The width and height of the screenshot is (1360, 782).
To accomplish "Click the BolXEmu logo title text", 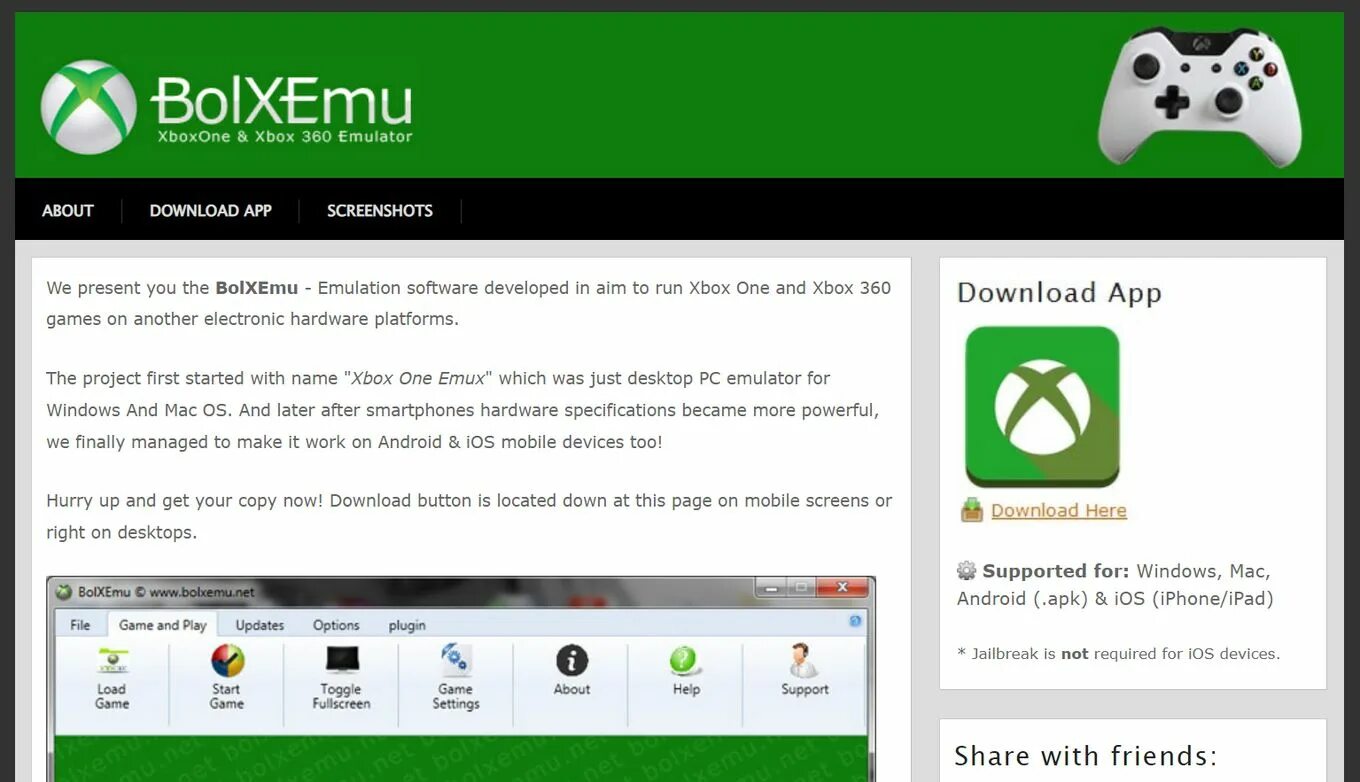I will (x=282, y=100).
